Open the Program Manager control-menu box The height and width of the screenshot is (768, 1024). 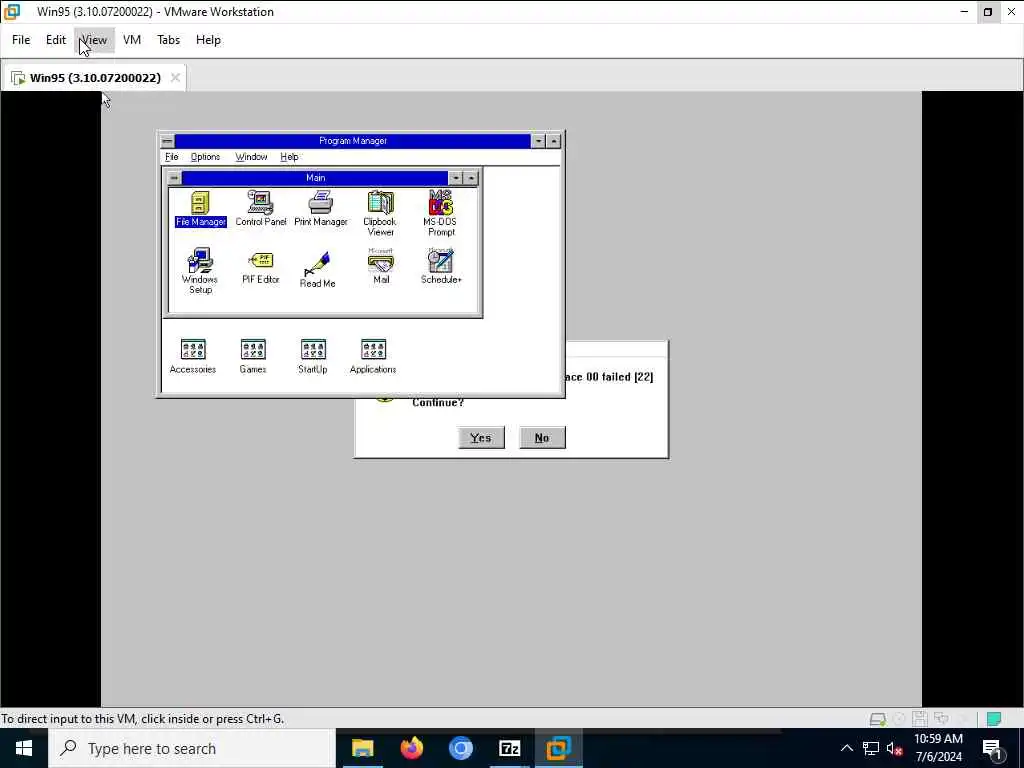(168, 141)
